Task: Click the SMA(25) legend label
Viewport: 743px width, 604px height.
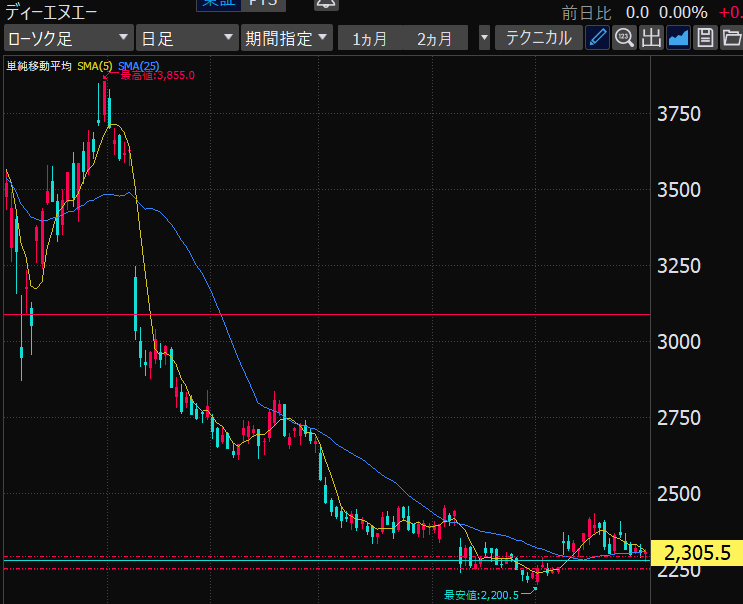Action: click(x=138, y=66)
